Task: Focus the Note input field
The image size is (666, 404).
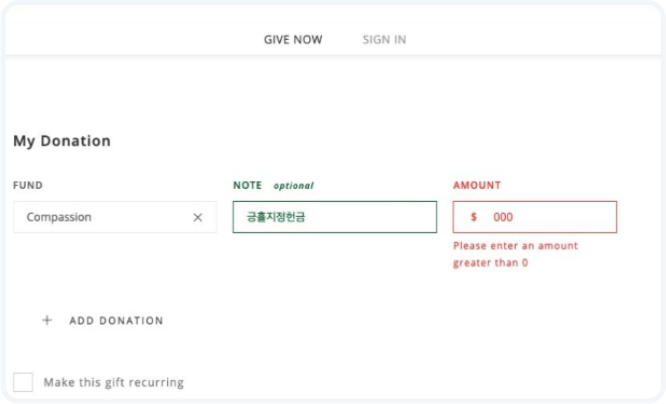Action: 370,217
